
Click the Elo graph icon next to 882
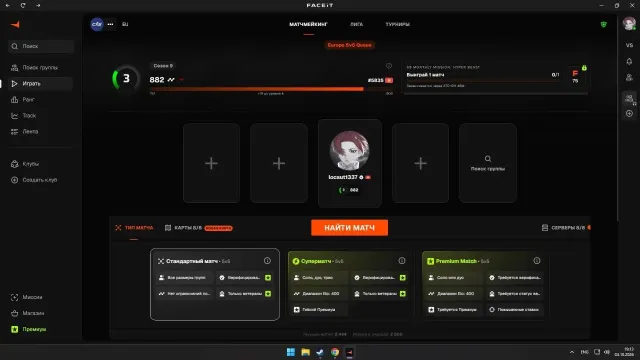coord(171,80)
